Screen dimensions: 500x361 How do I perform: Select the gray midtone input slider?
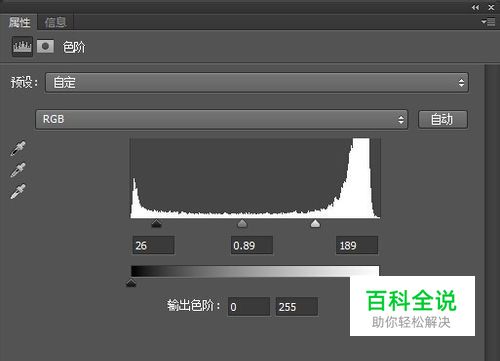pos(242,223)
